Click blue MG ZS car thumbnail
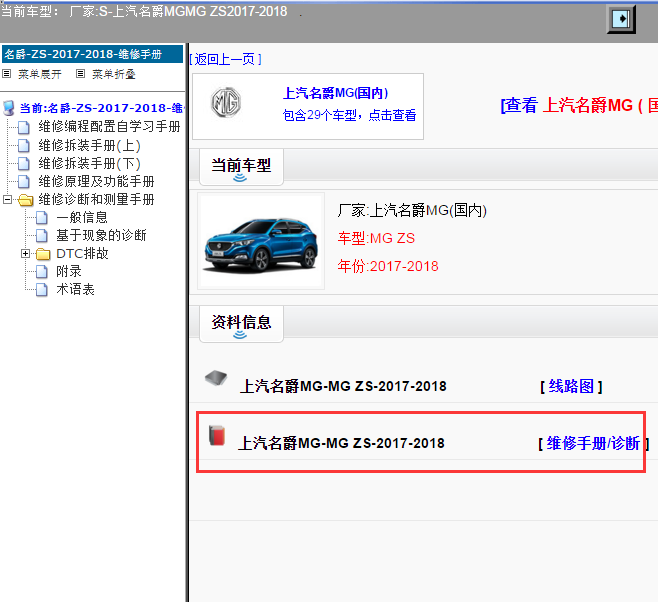 [x=261, y=241]
